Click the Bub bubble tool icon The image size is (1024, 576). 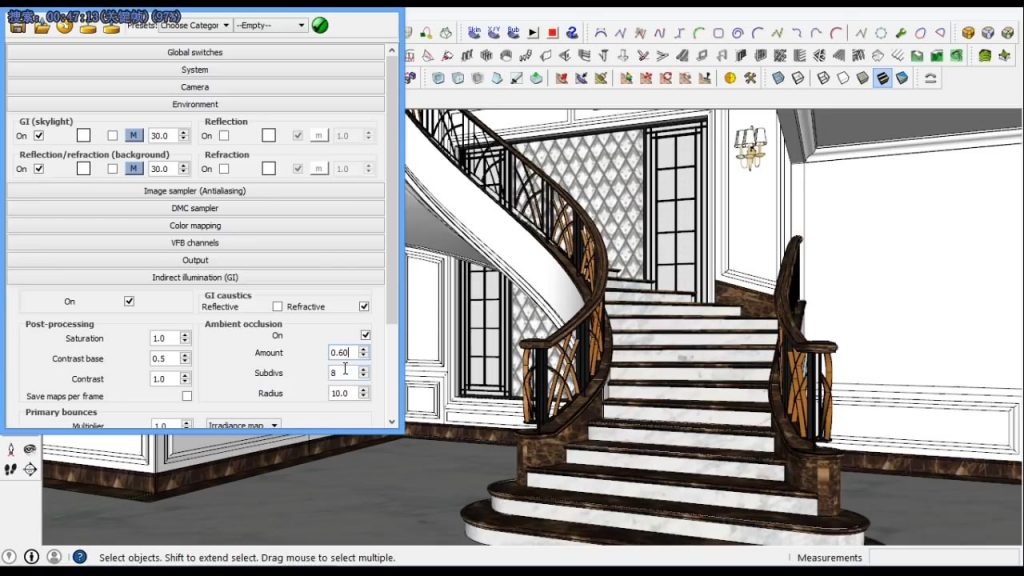click(513, 32)
